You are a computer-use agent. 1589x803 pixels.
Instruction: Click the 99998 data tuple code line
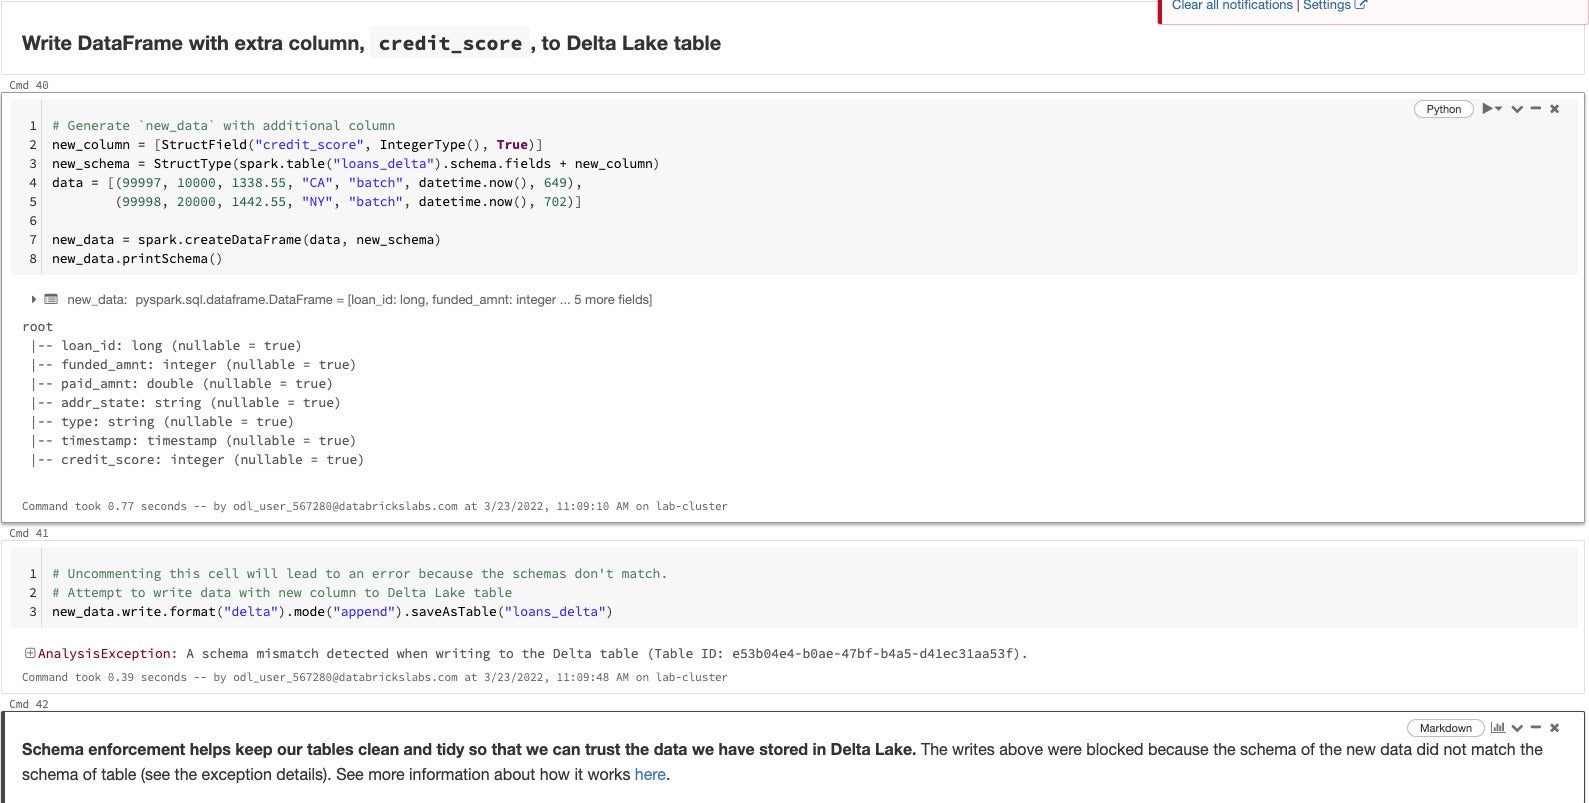(348, 202)
